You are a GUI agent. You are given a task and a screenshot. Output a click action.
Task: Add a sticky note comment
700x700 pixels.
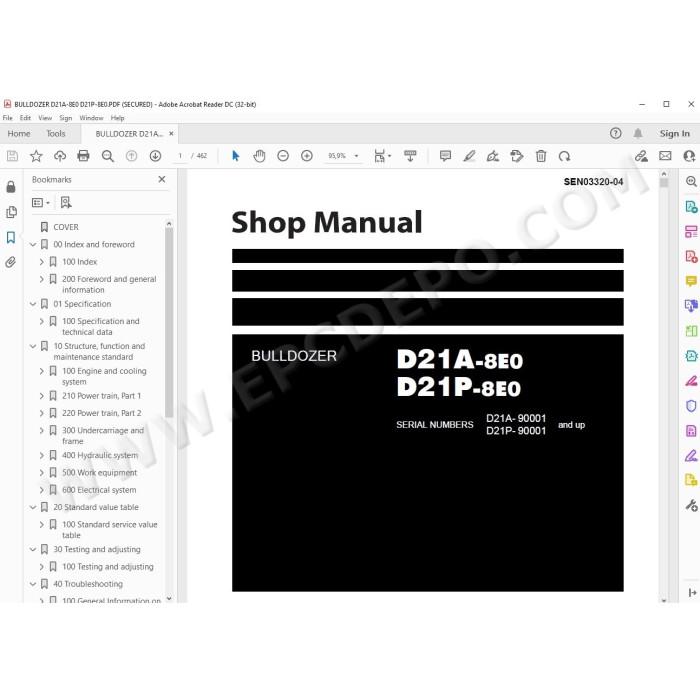tap(445, 156)
